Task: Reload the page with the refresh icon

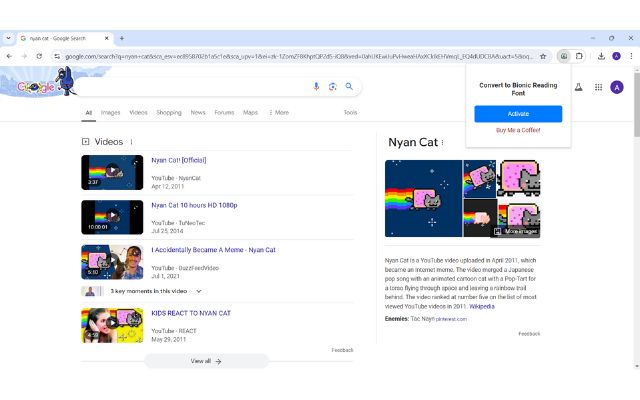Action: (x=39, y=56)
